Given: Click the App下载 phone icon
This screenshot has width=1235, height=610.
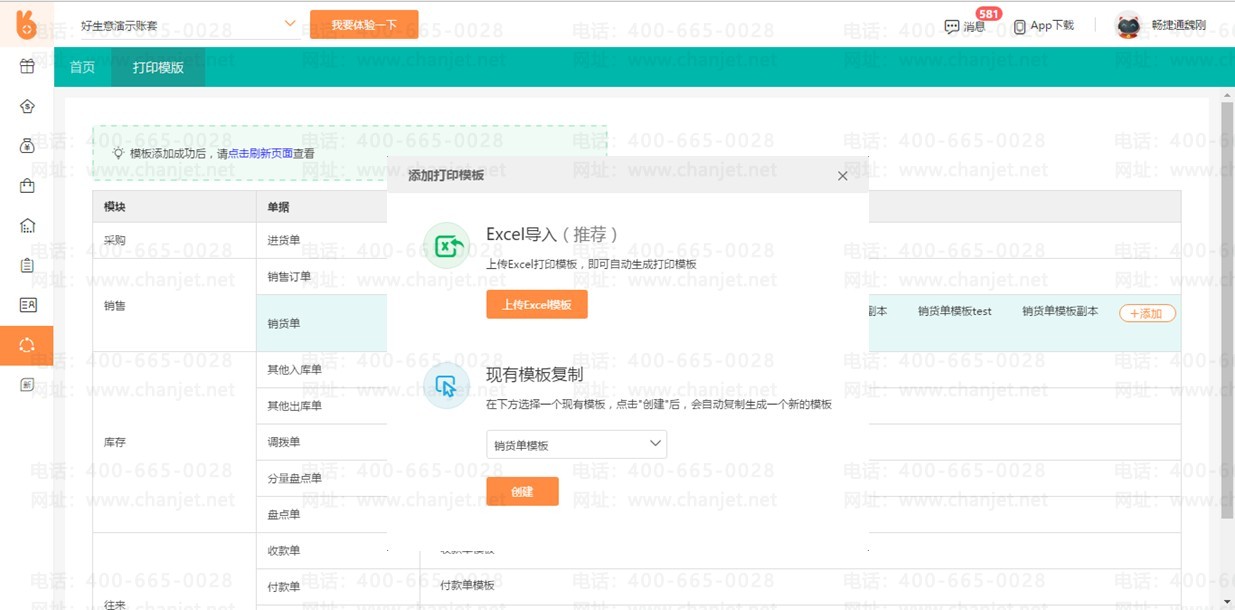Looking at the screenshot, I should [1020, 27].
